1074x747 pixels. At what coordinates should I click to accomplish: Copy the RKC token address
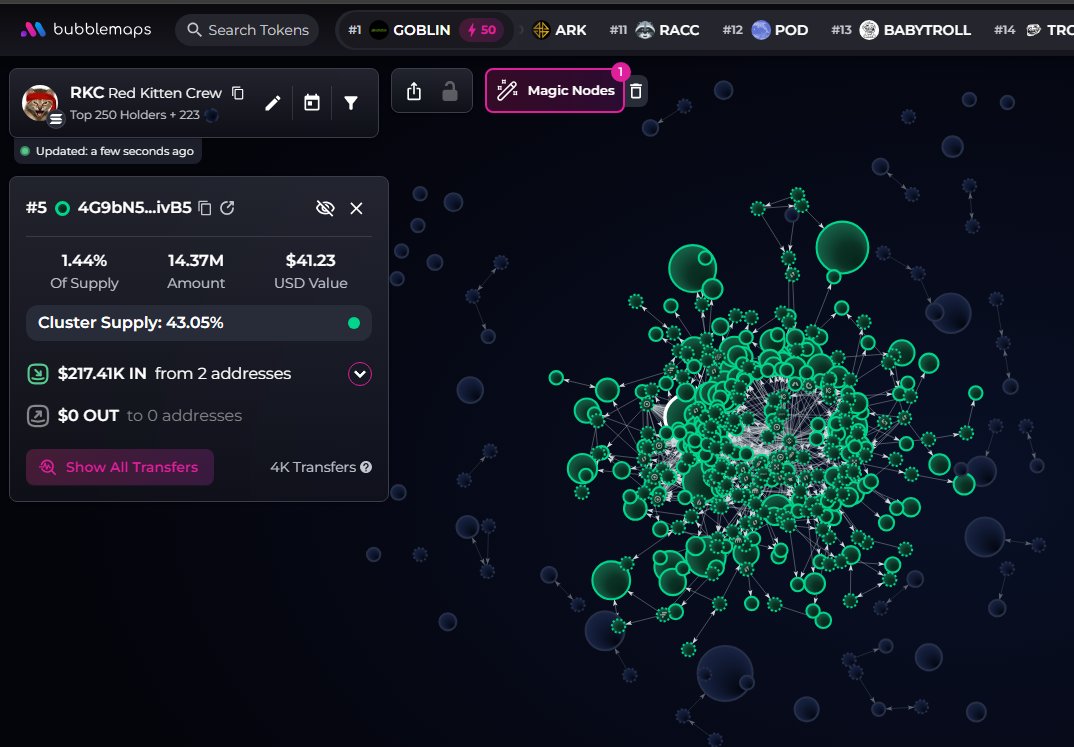[238, 92]
